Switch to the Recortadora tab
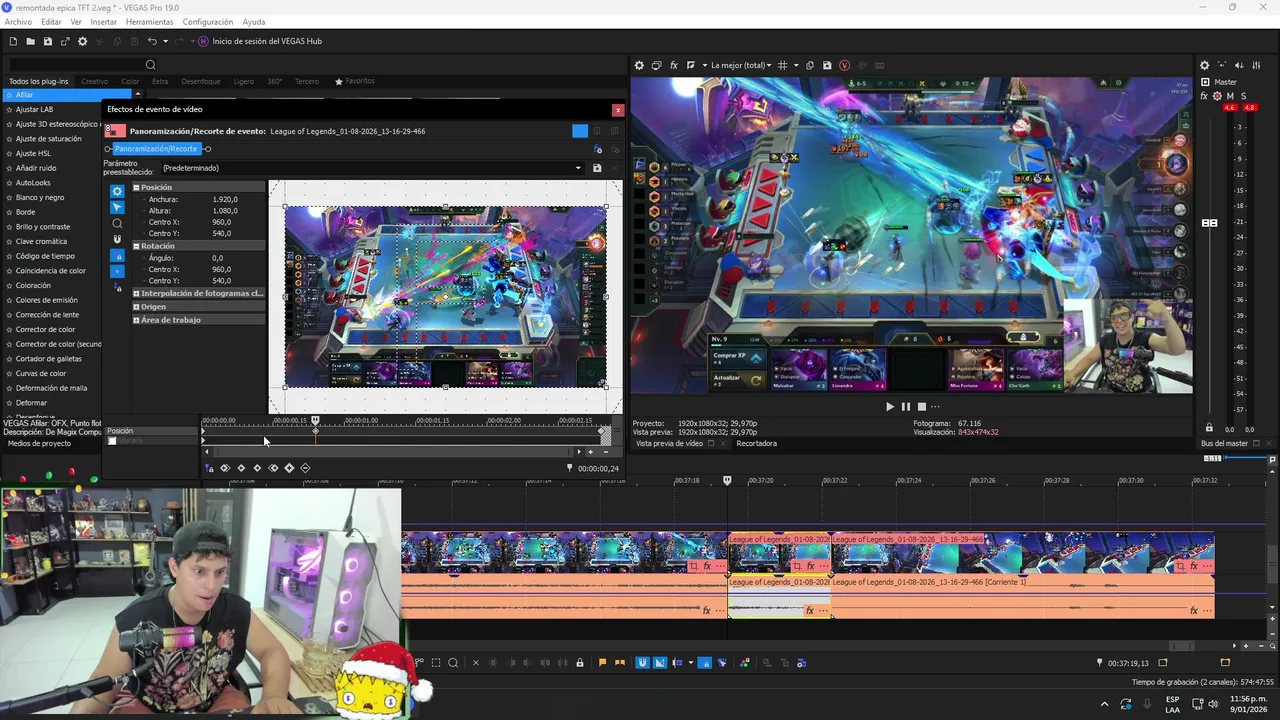Screen dimensions: 1280x720 click(x=756, y=443)
